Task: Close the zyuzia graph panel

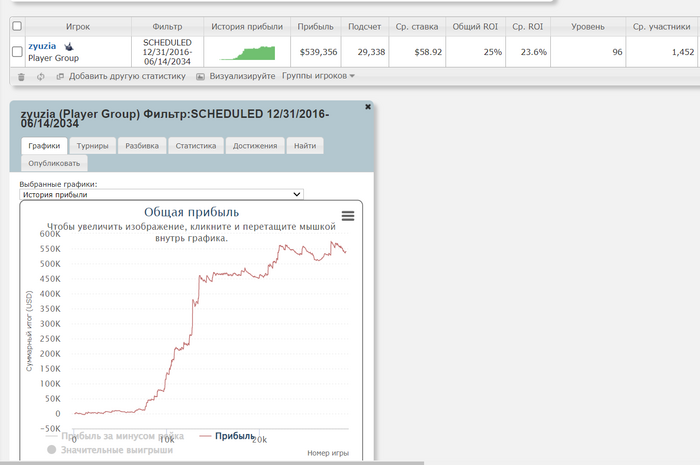Action: click(368, 107)
